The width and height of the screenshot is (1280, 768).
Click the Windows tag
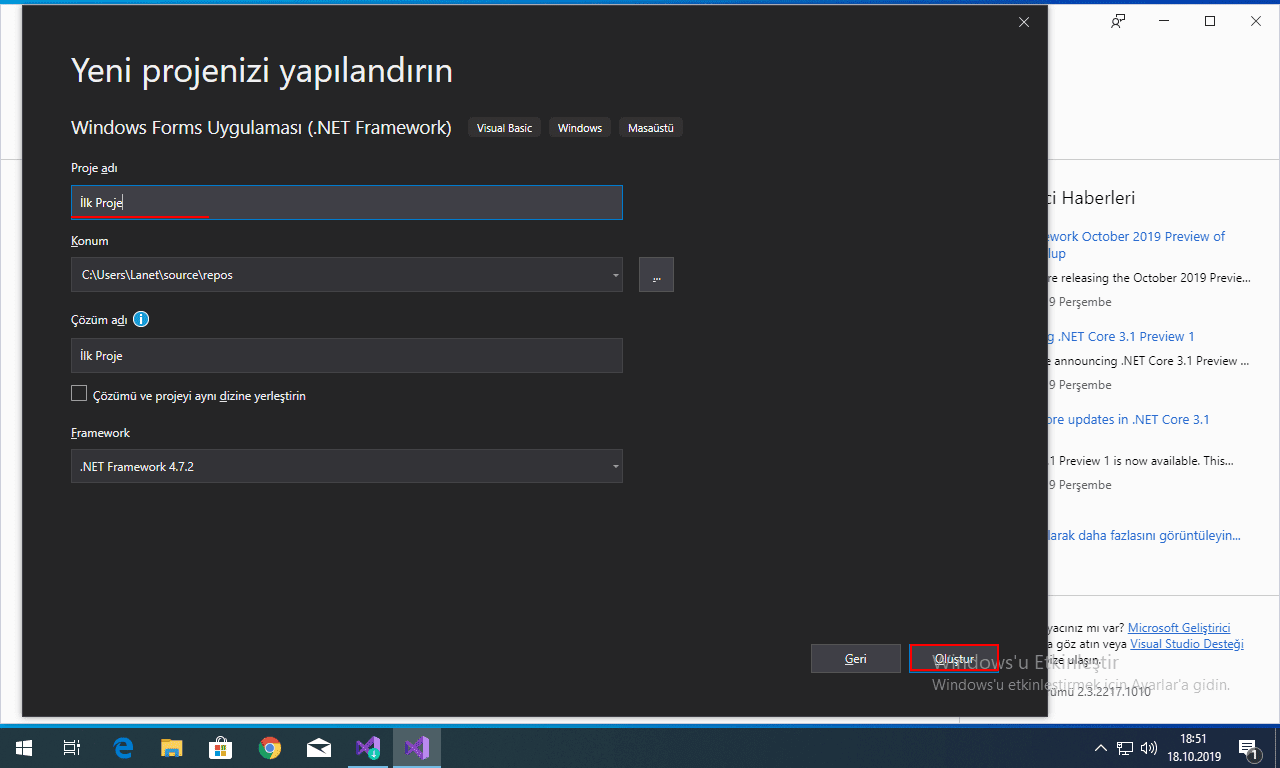point(580,128)
